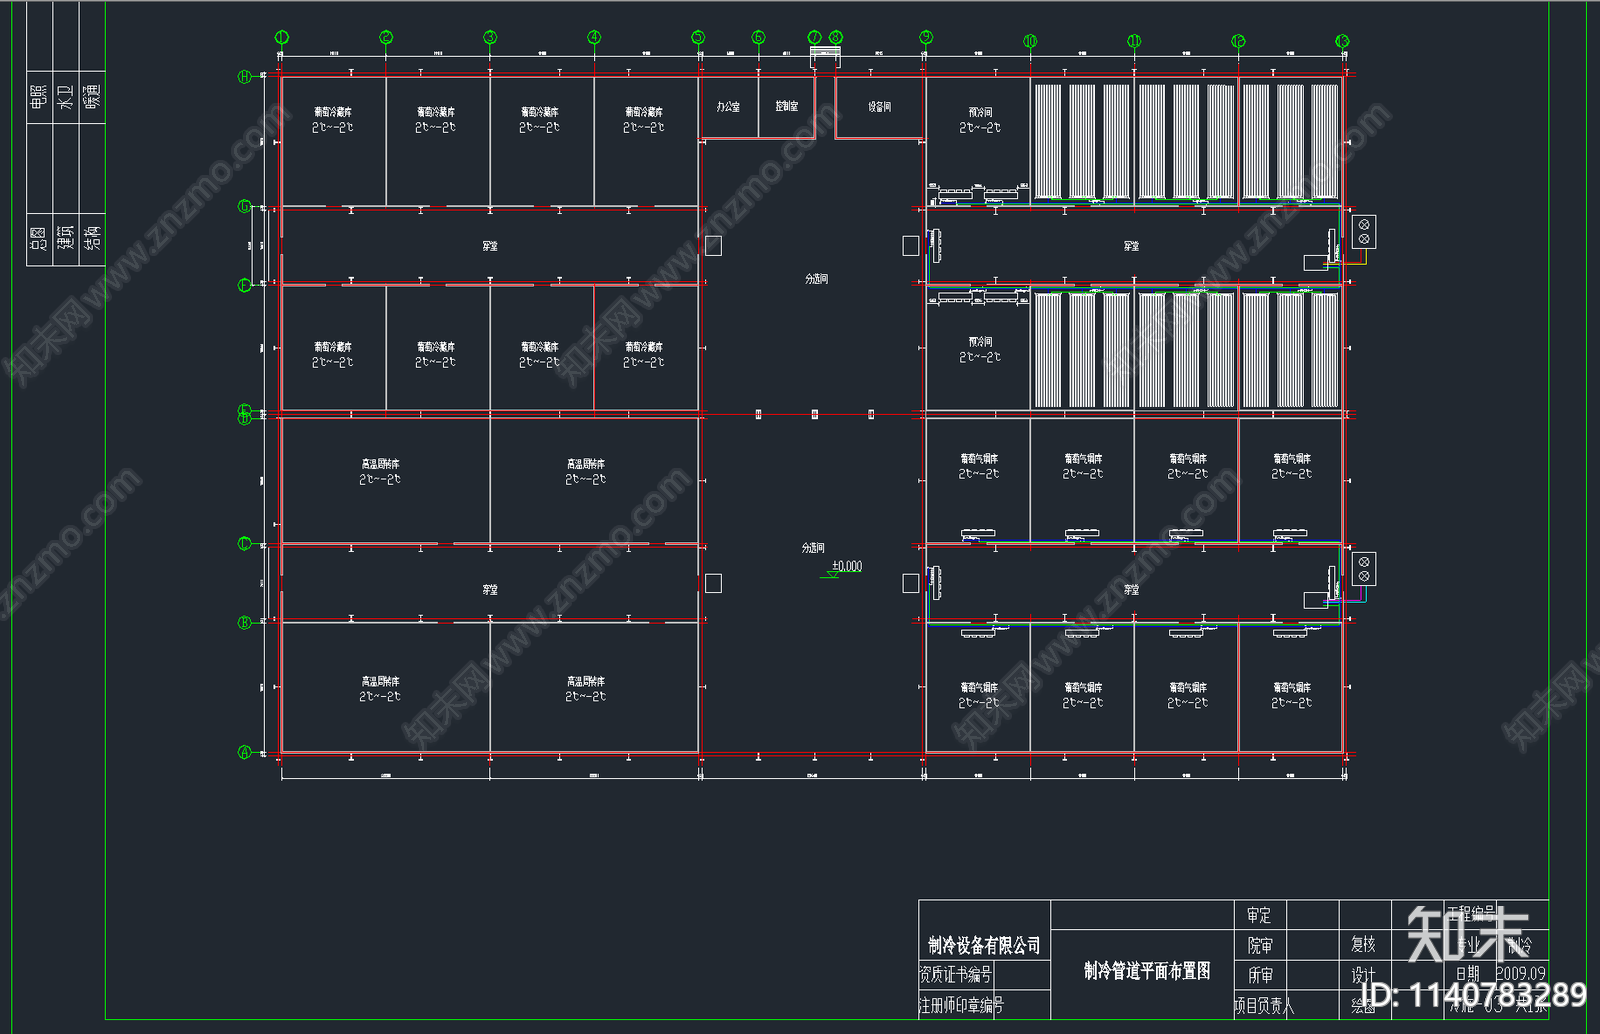Select grid axis bubble number 9
Screen dimensions: 1600x1034
(926, 38)
